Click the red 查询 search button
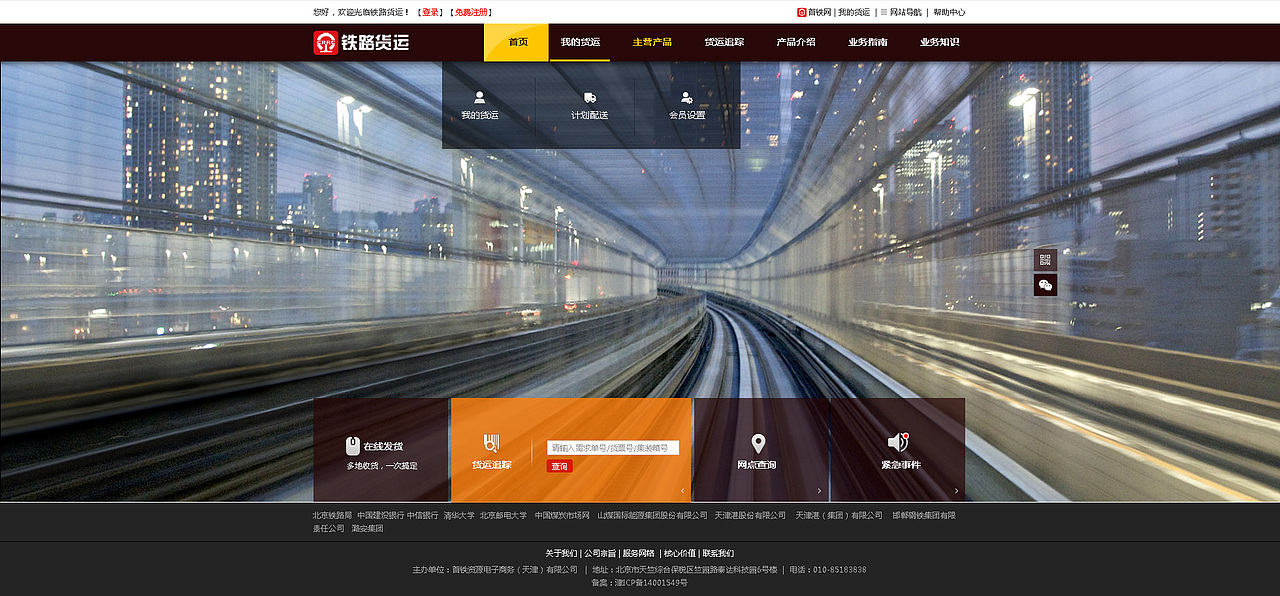 tap(560, 467)
